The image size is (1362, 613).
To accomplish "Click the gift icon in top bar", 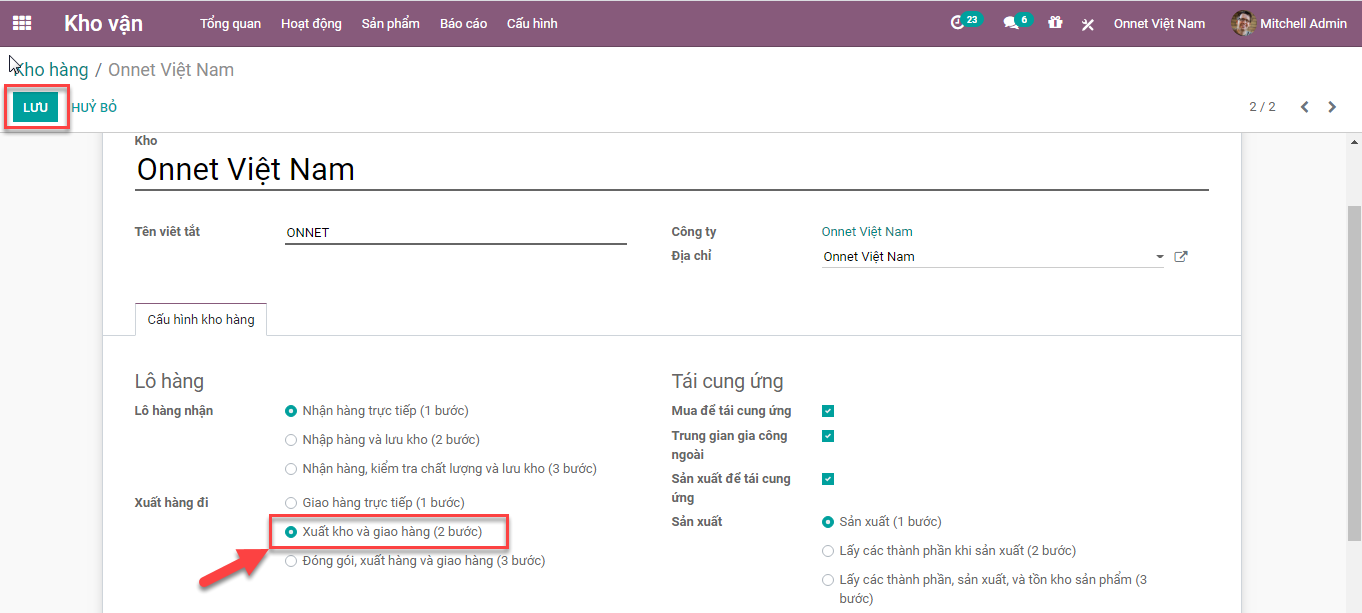I will tap(1055, 22).
